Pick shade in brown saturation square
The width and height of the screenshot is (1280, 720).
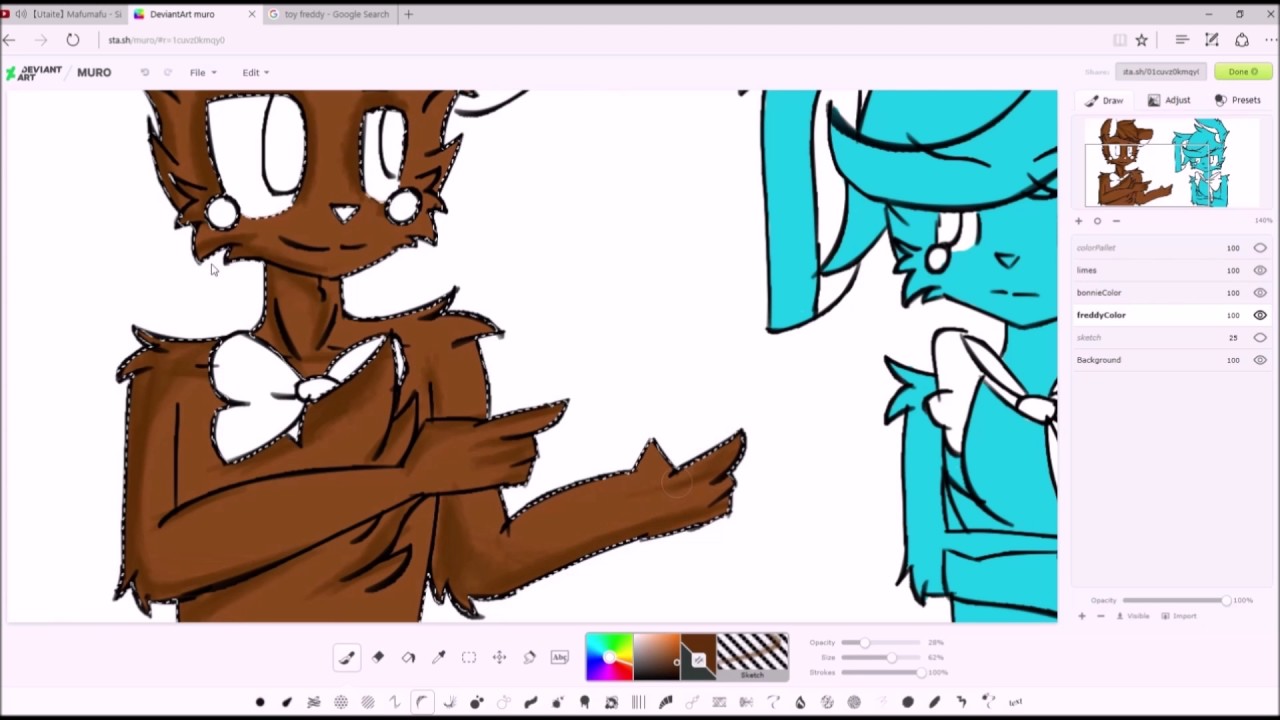(657, 657)
